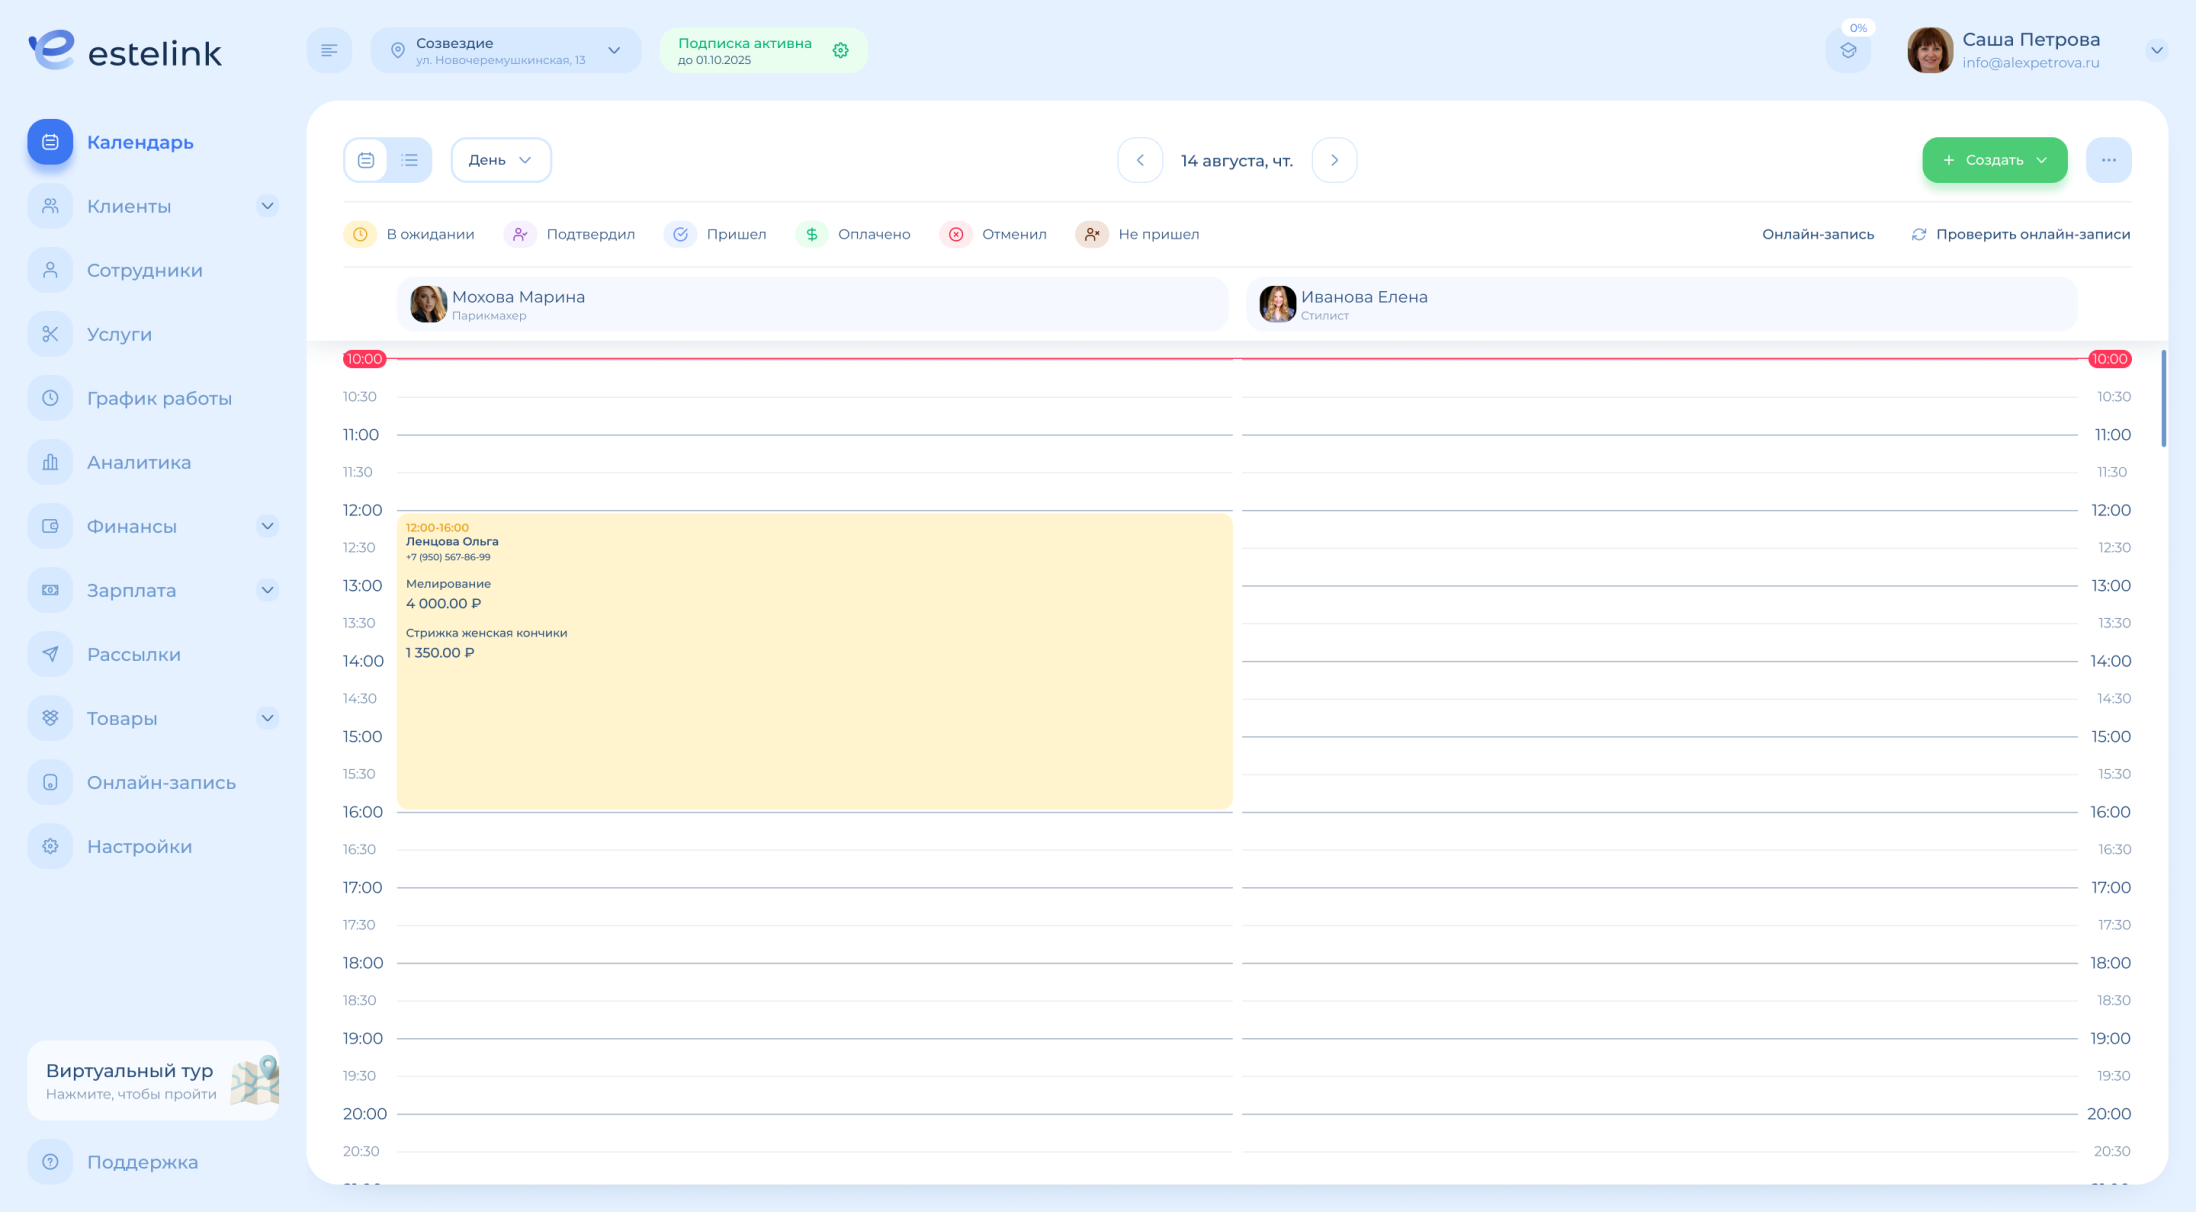Switch to list view

(x=410, y=160)
